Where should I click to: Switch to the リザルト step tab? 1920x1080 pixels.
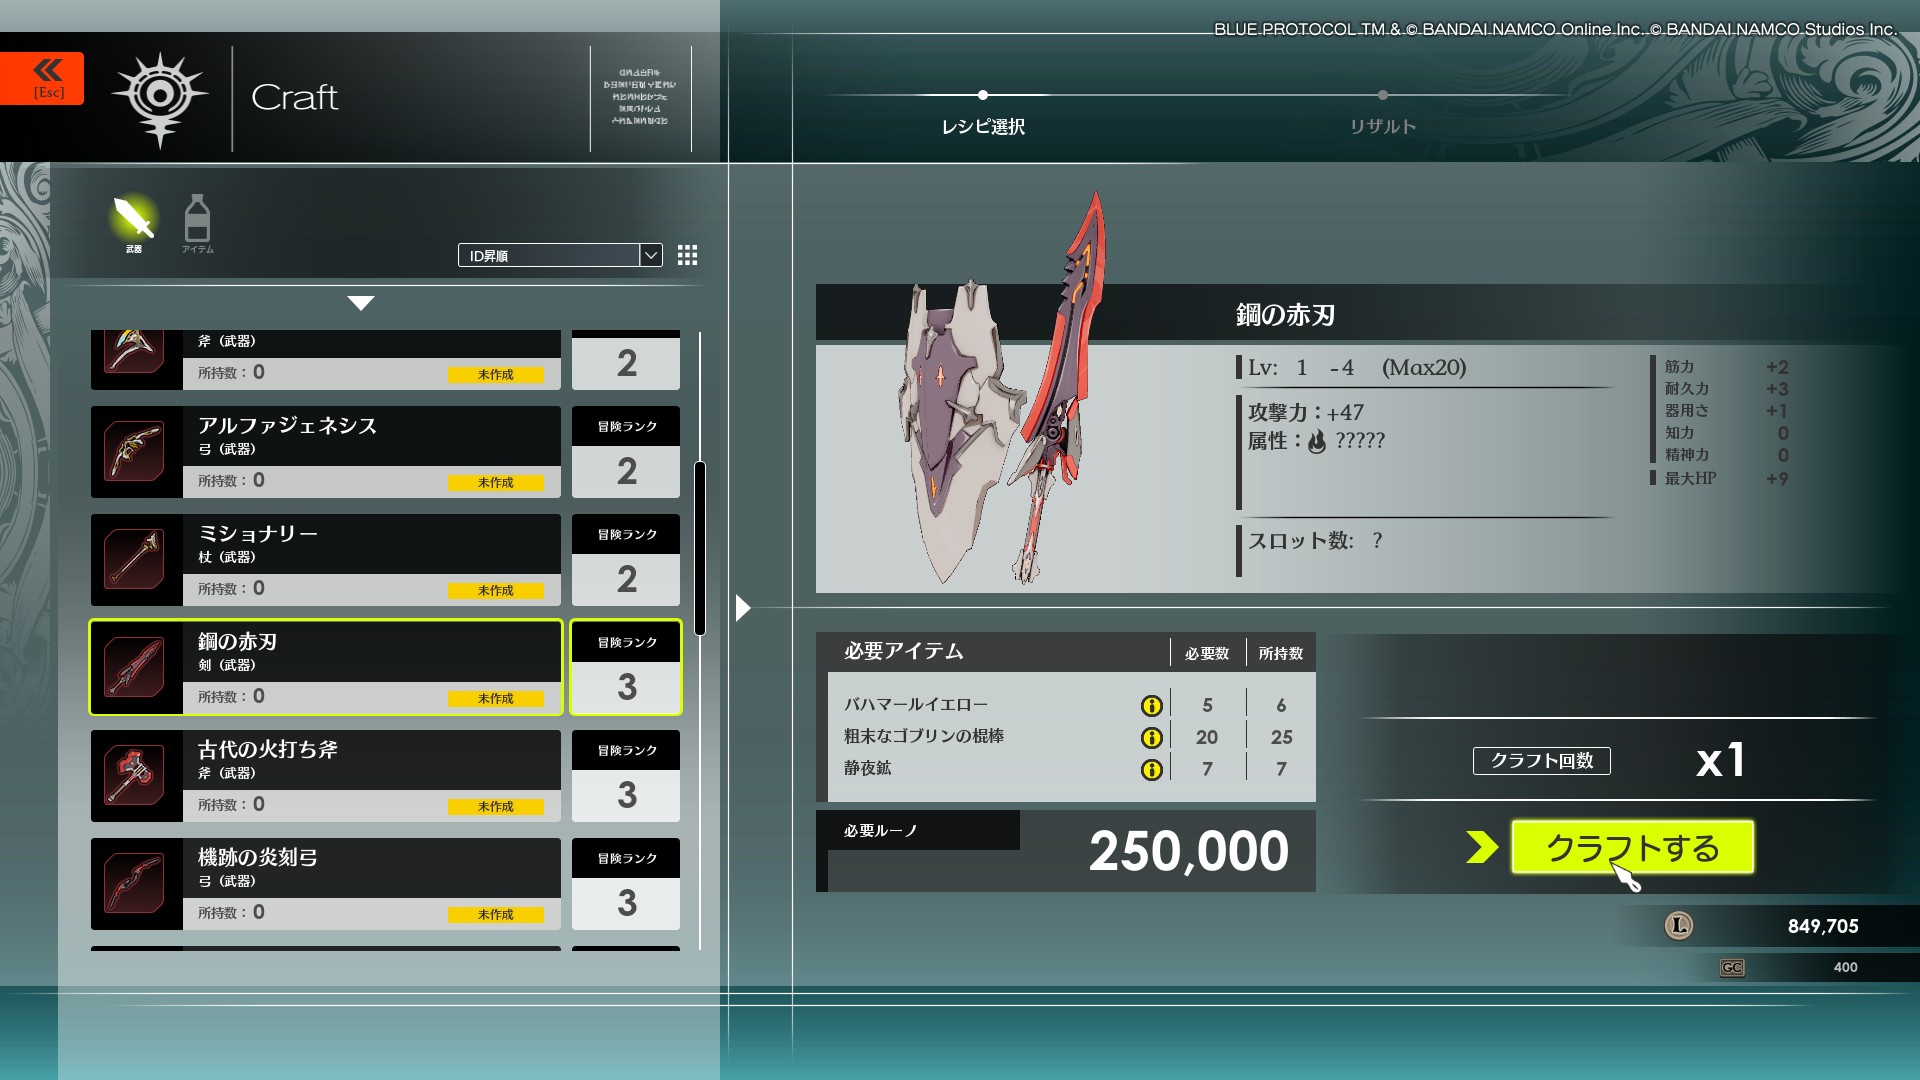click(x=1382, y=126)
